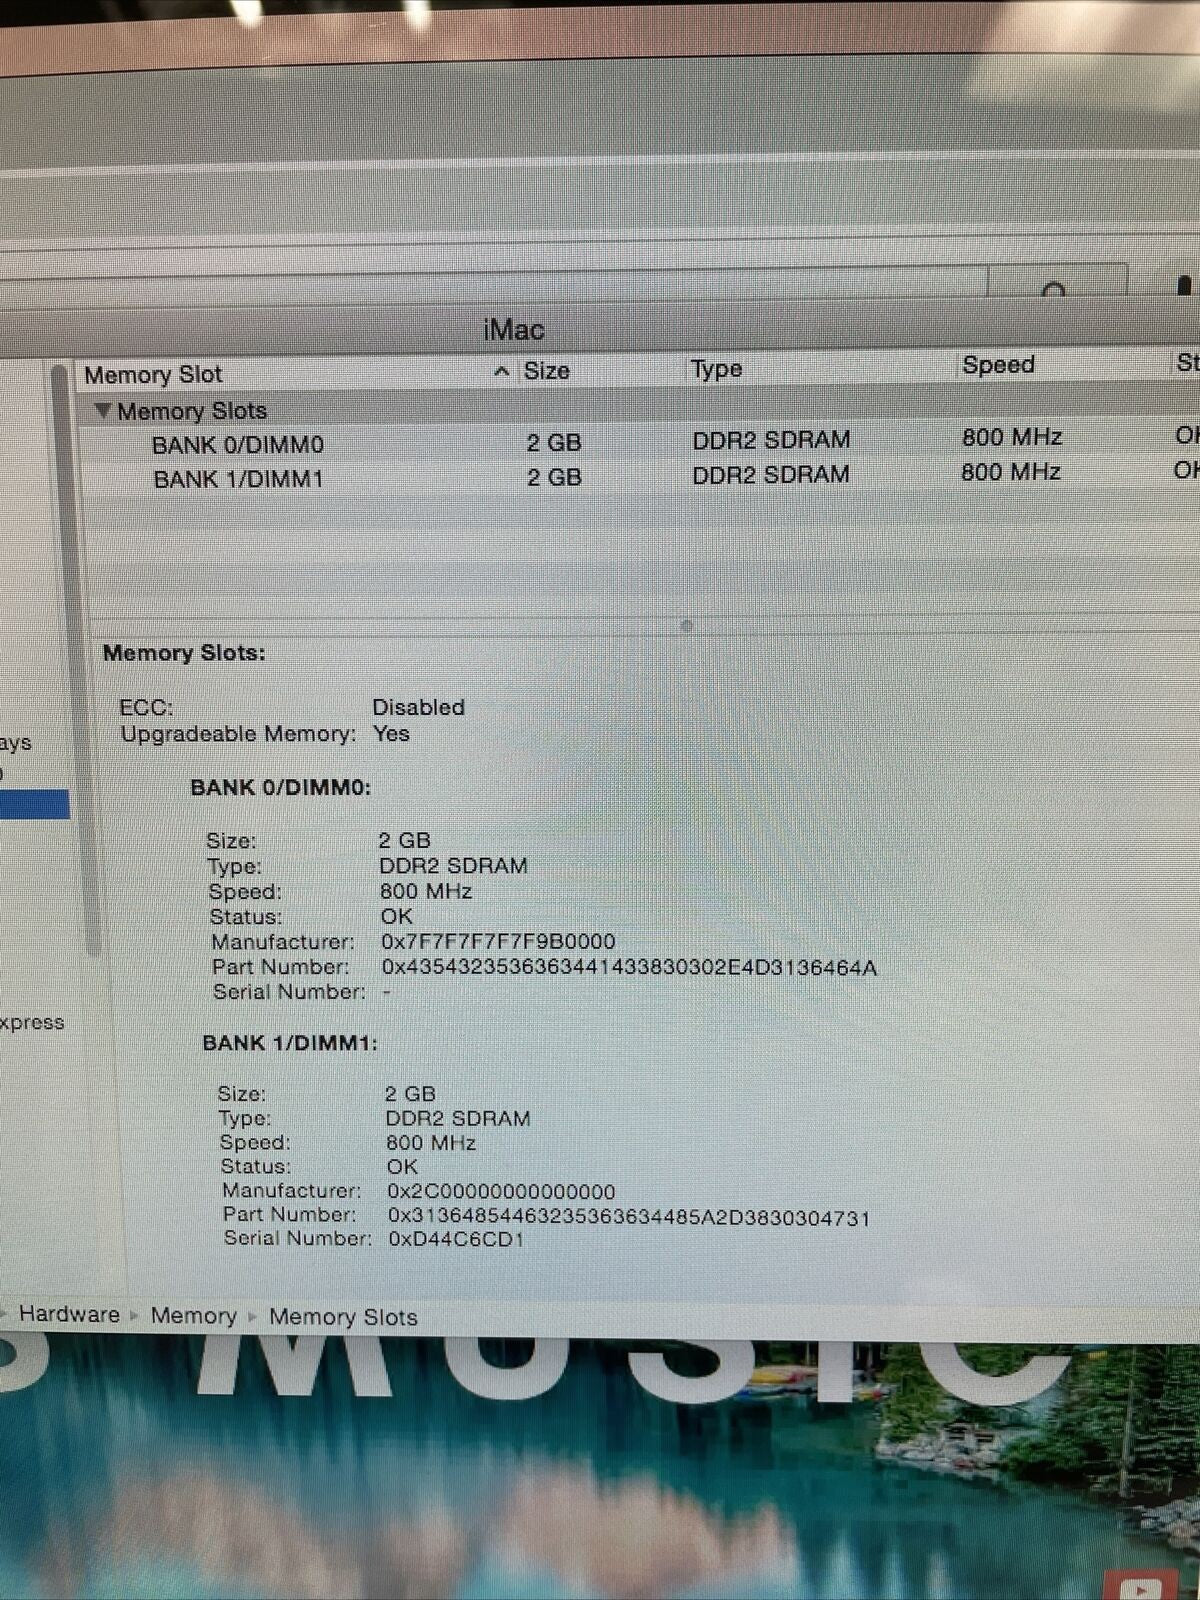Viewport: 1200px width, 1600px height.
Task: Click the ECC value Disabled
Action: click(418, 707)
